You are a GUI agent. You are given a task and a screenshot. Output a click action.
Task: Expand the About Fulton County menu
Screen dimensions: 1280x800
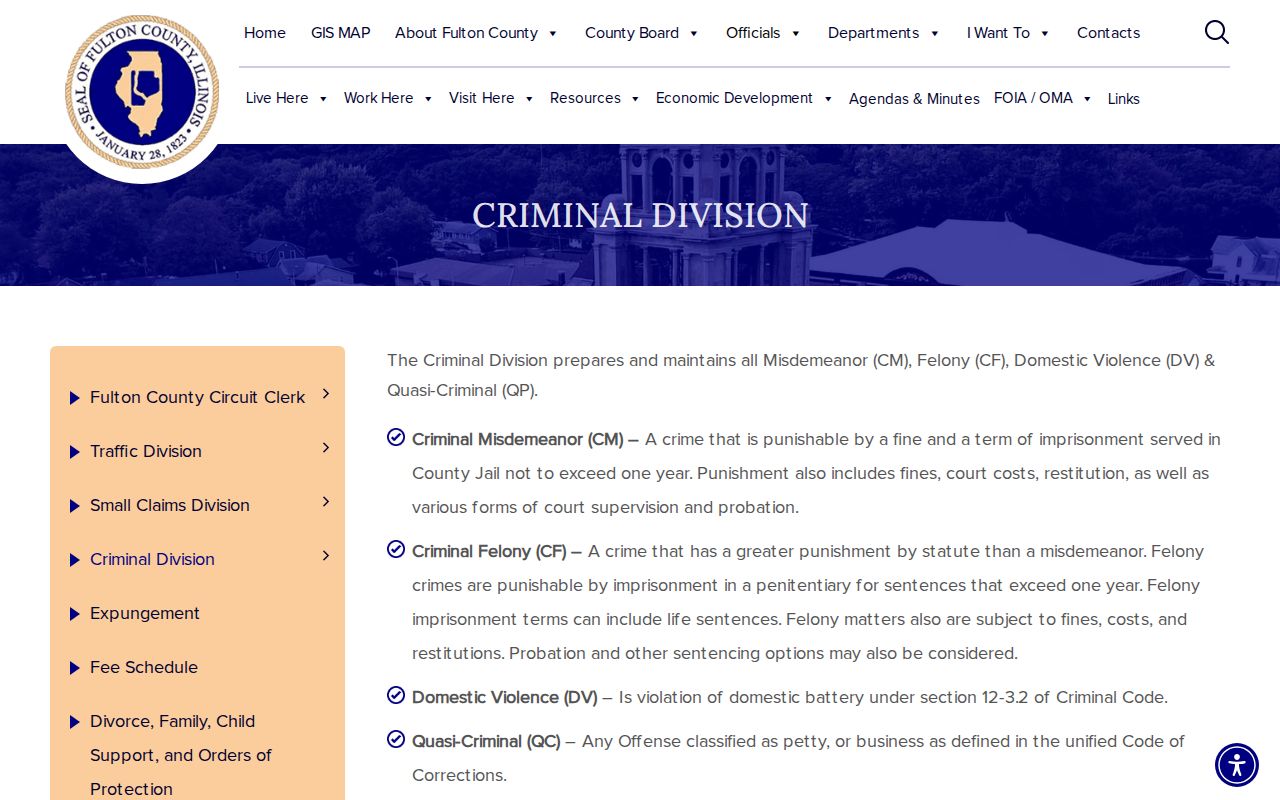[476, 33]
